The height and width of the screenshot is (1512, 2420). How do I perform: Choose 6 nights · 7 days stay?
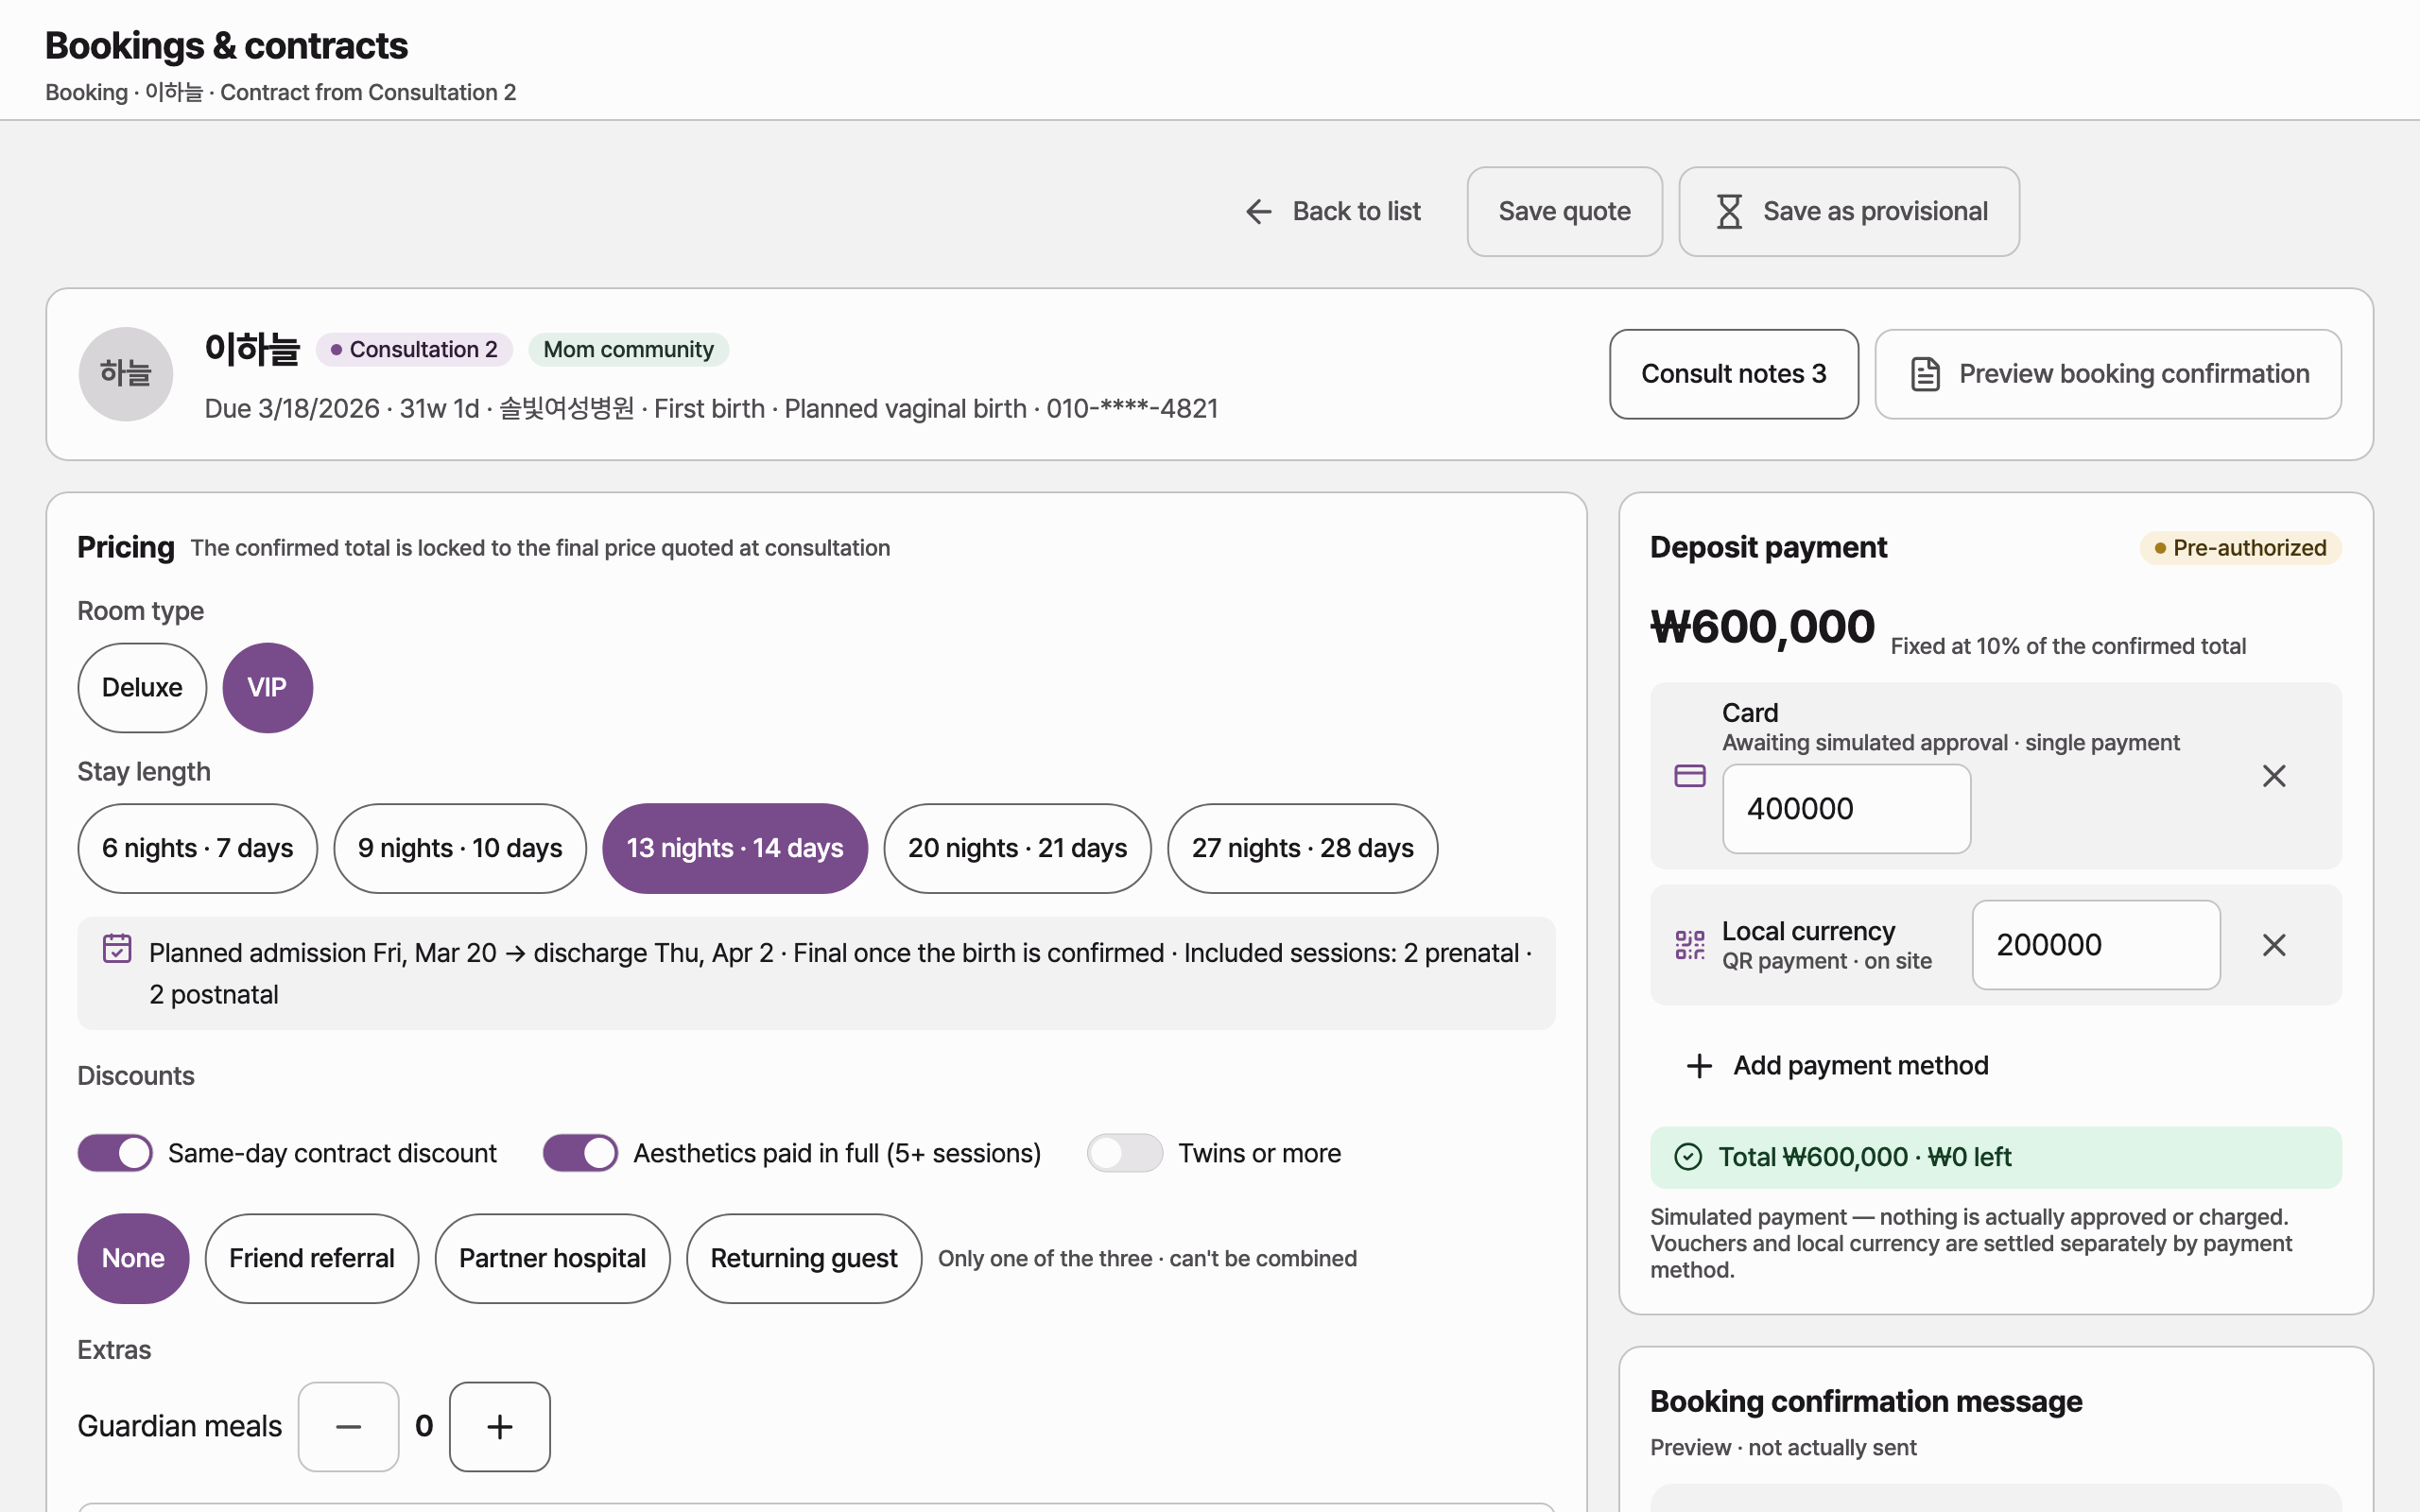197,848
